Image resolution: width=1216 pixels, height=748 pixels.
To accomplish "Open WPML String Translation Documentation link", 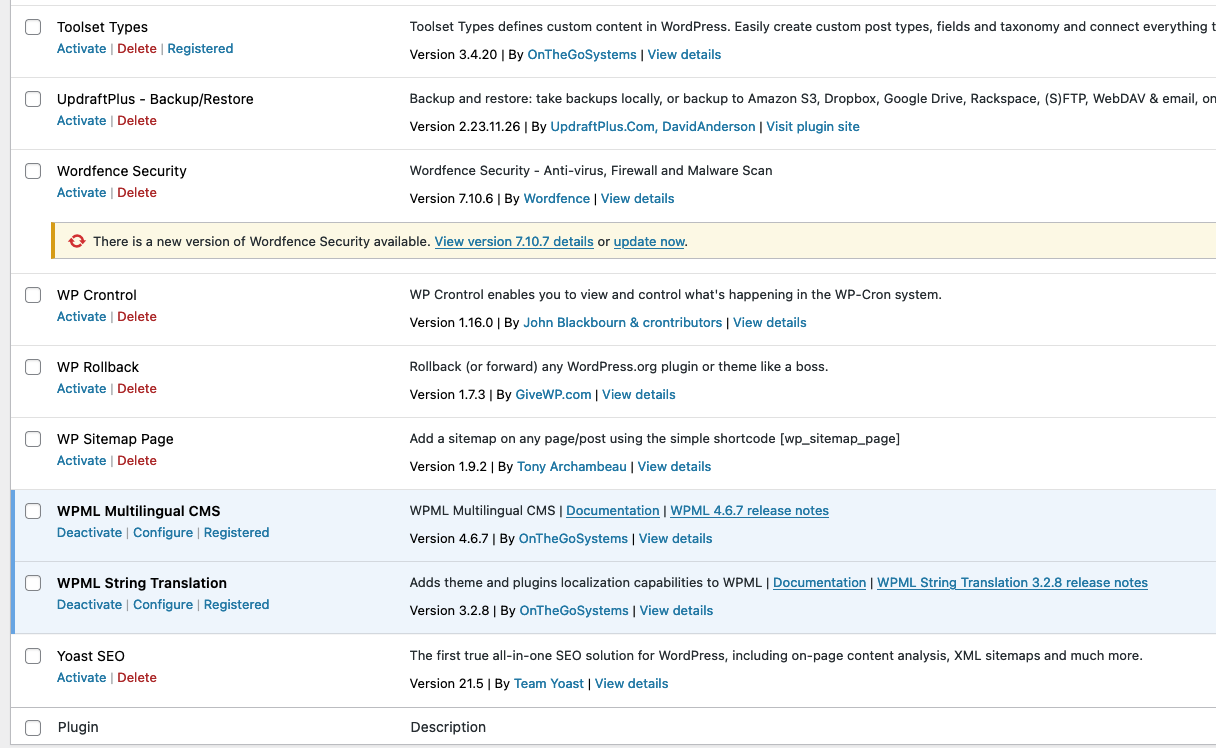I will [820, 582].
